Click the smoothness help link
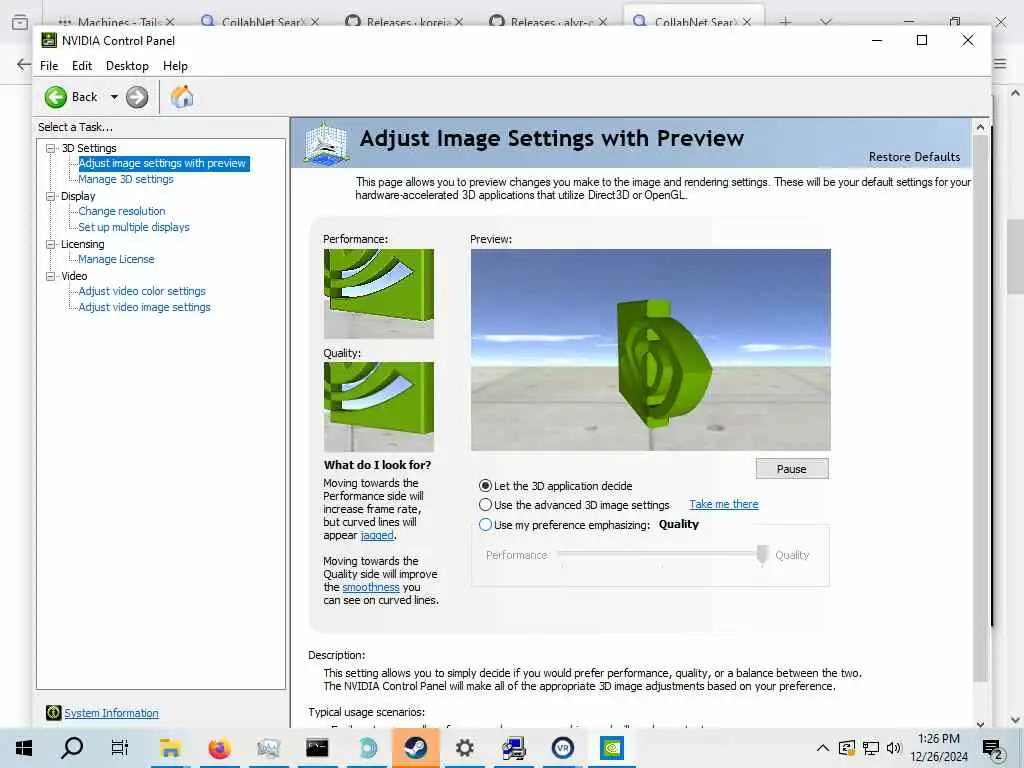This screenshot has height=768, width=1024. point(371,587)
